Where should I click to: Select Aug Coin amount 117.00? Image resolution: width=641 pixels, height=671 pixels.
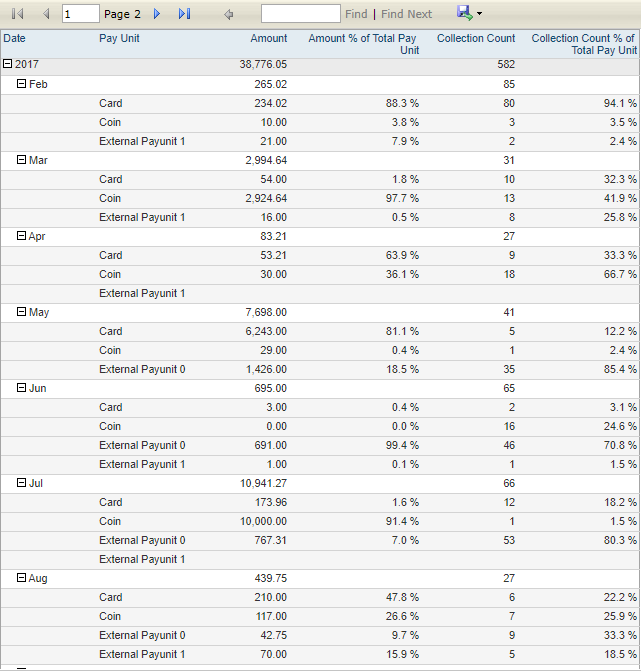click(270, 616)
